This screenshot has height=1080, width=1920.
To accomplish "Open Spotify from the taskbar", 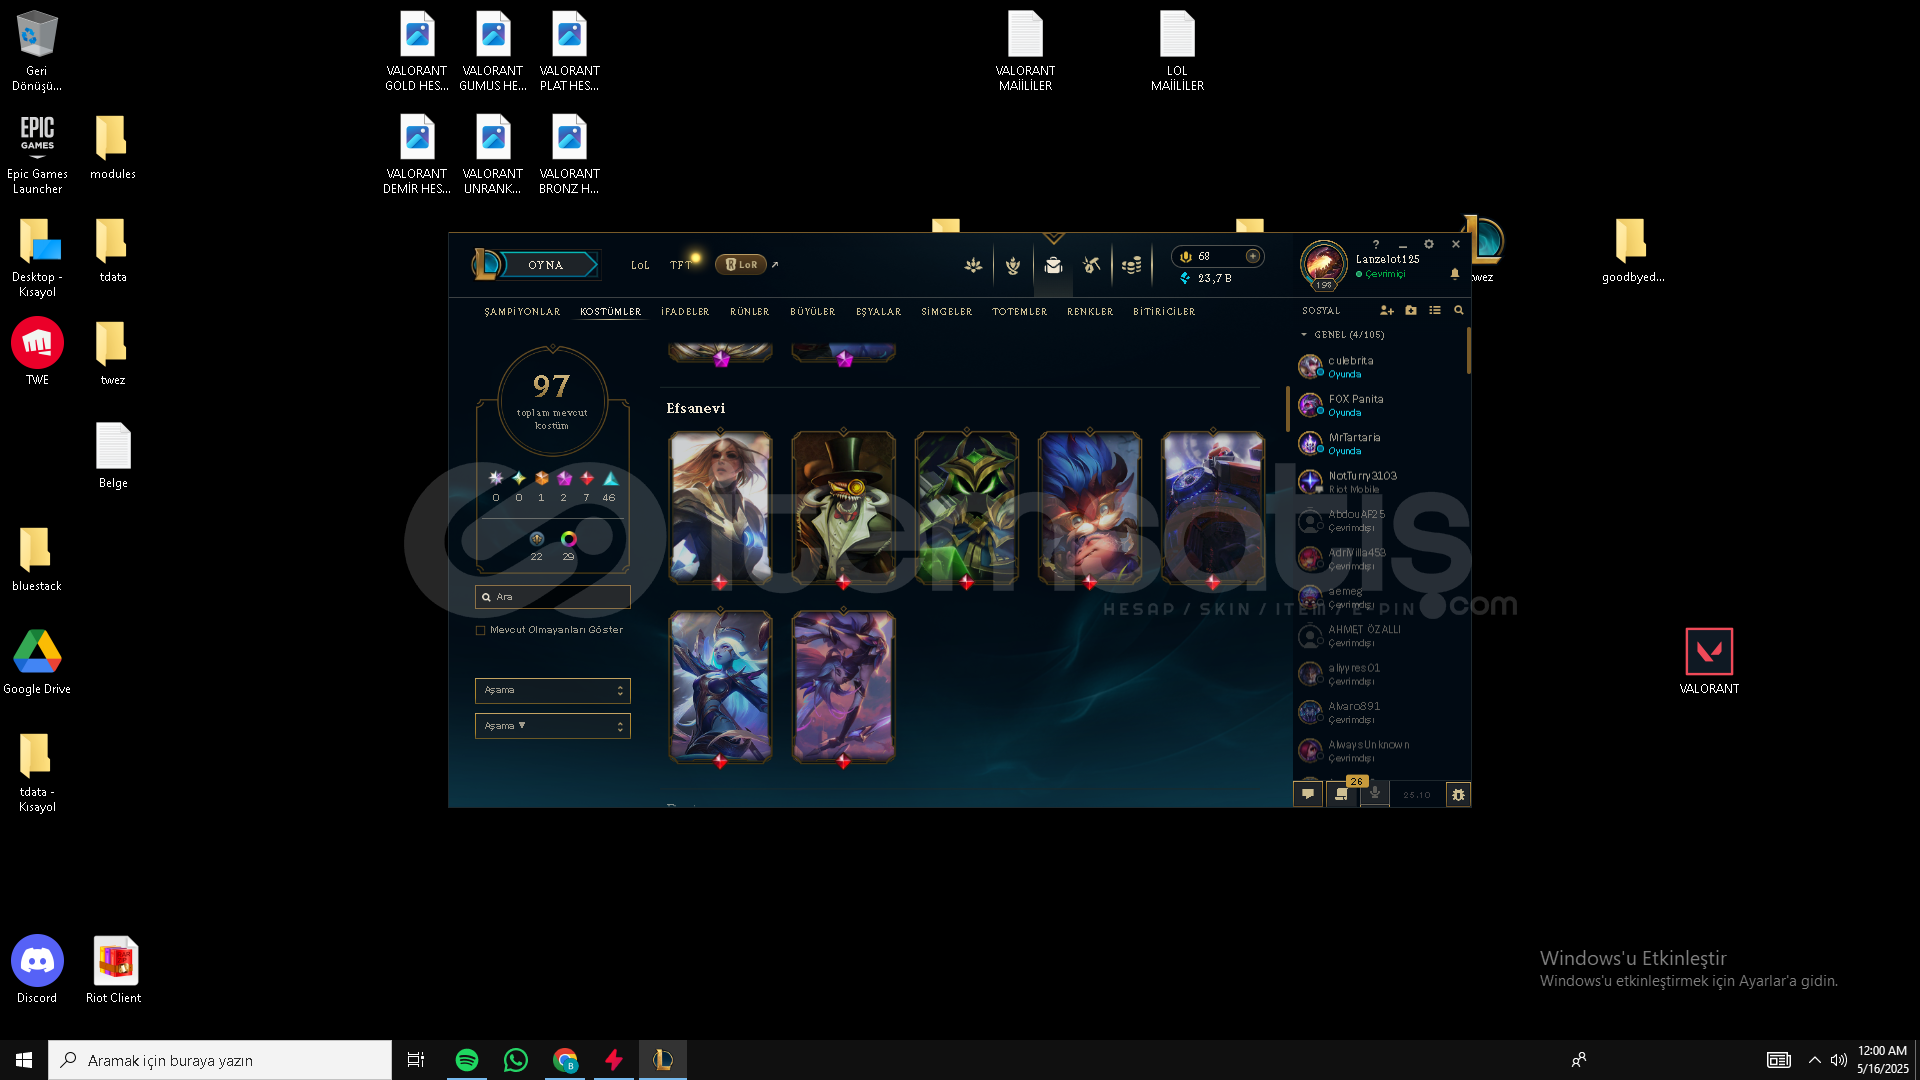I will click(x=467, y=1060).
